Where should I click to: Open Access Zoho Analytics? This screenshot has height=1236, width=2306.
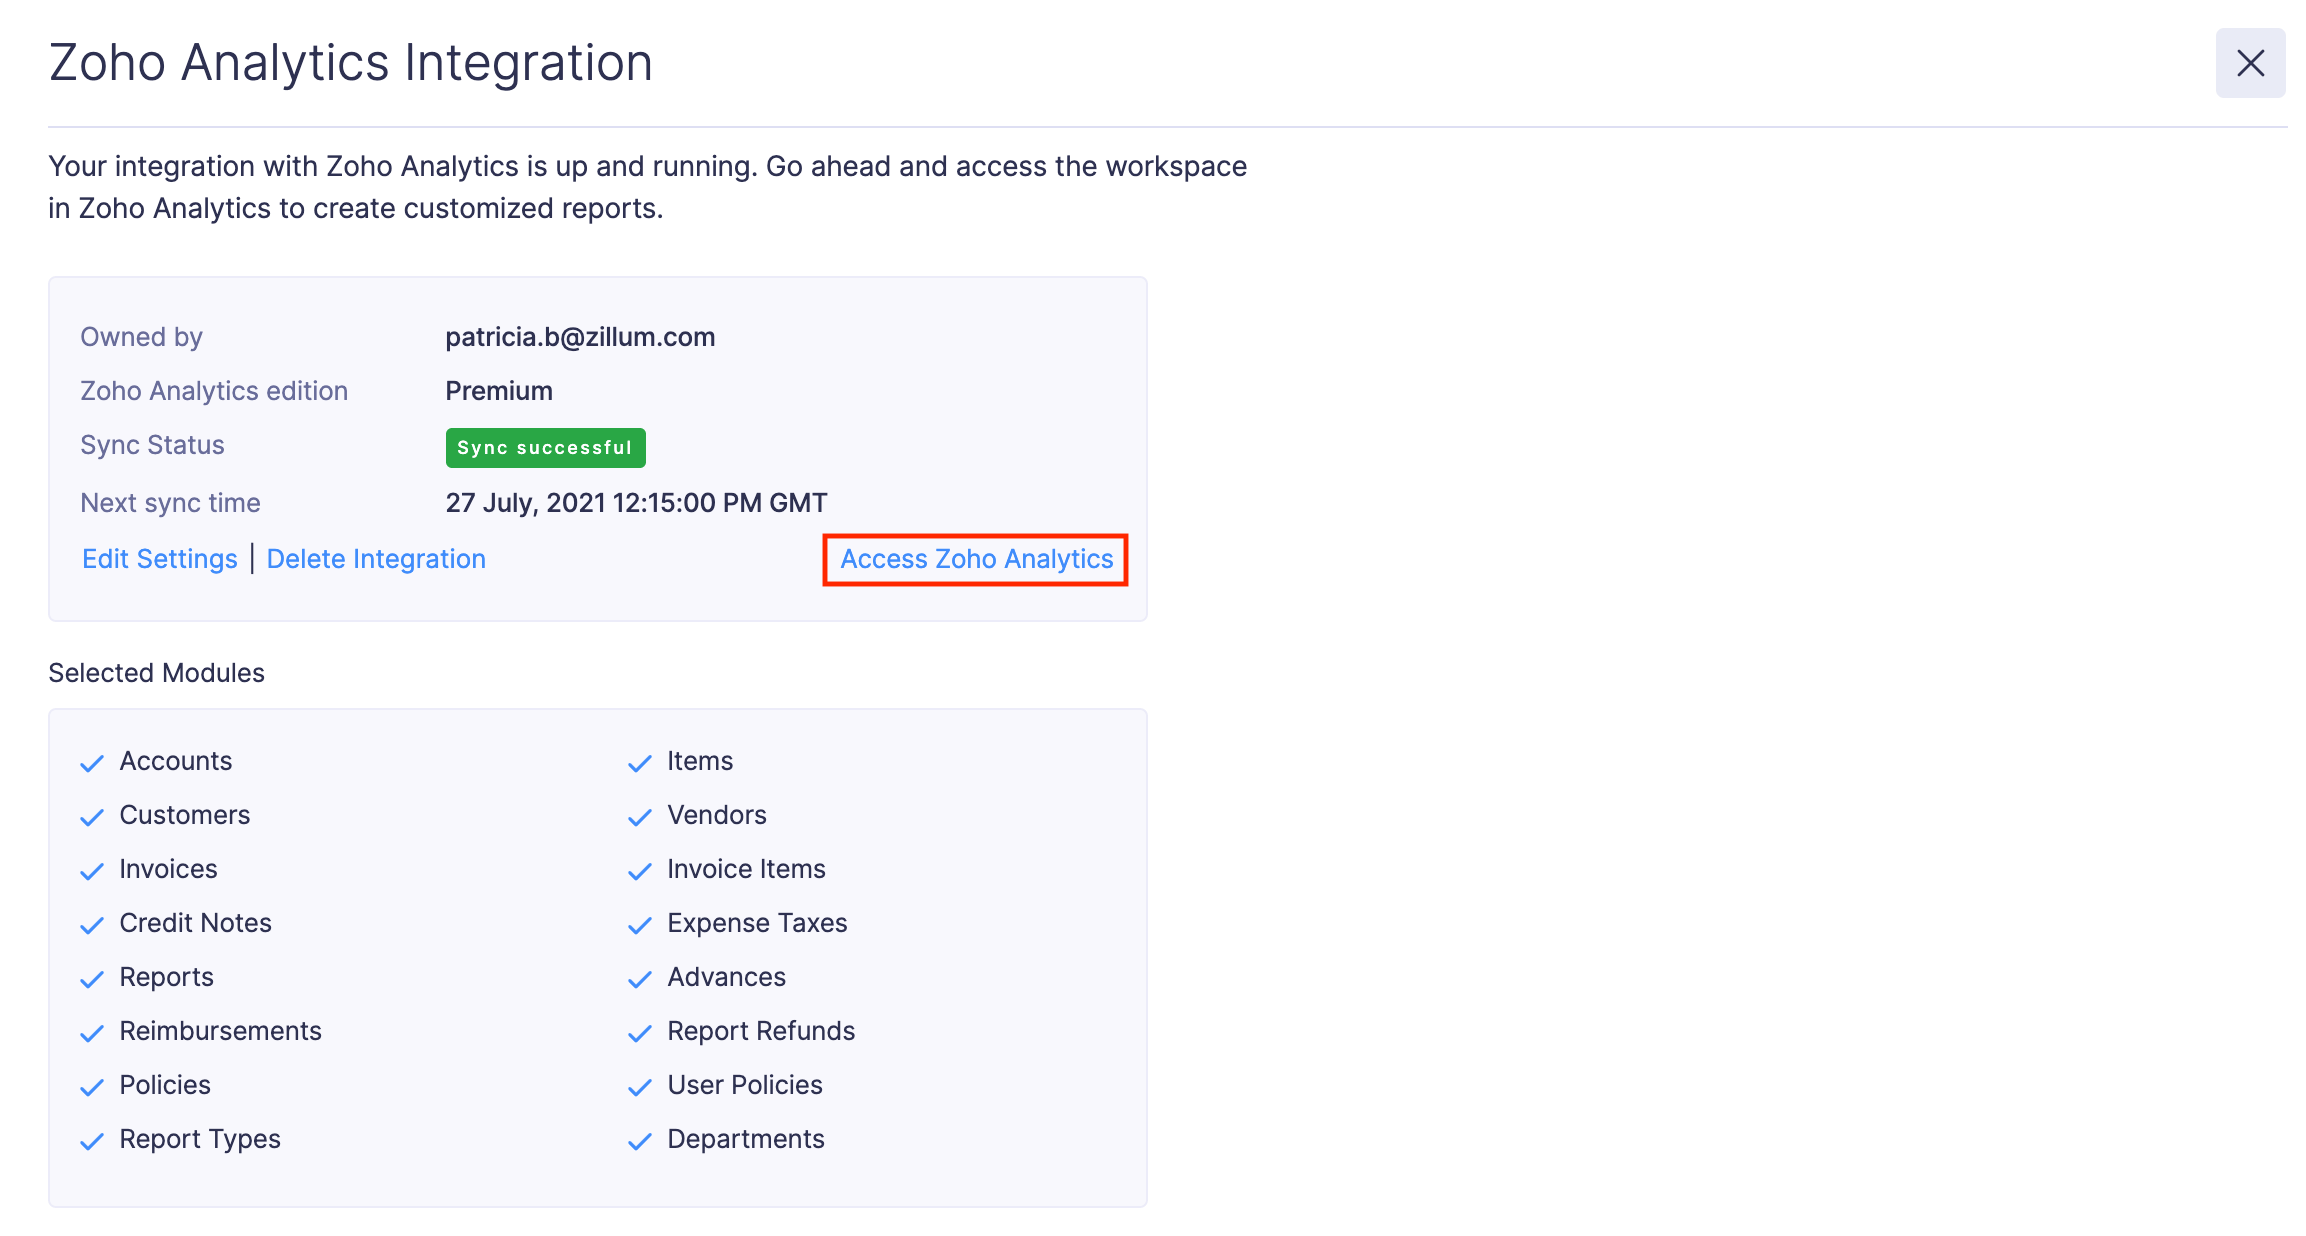pos(975,559)
